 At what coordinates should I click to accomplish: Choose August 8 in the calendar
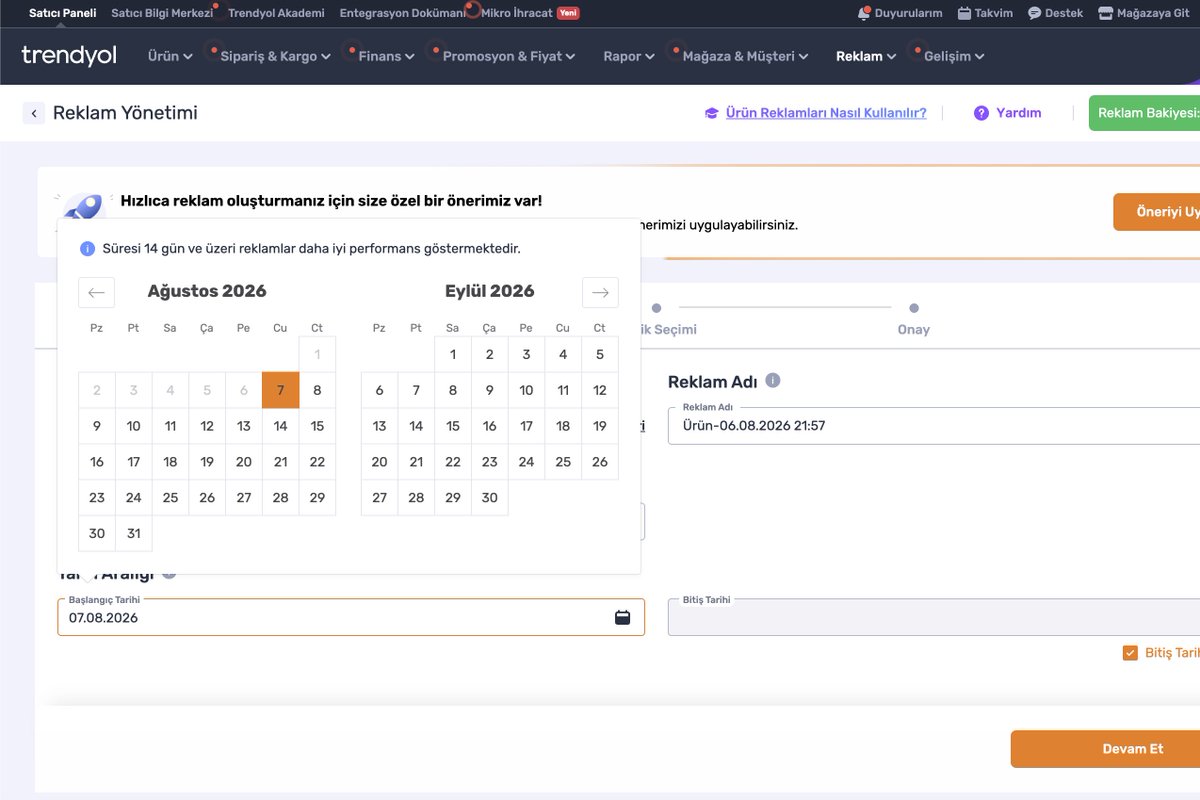[317, 390]
